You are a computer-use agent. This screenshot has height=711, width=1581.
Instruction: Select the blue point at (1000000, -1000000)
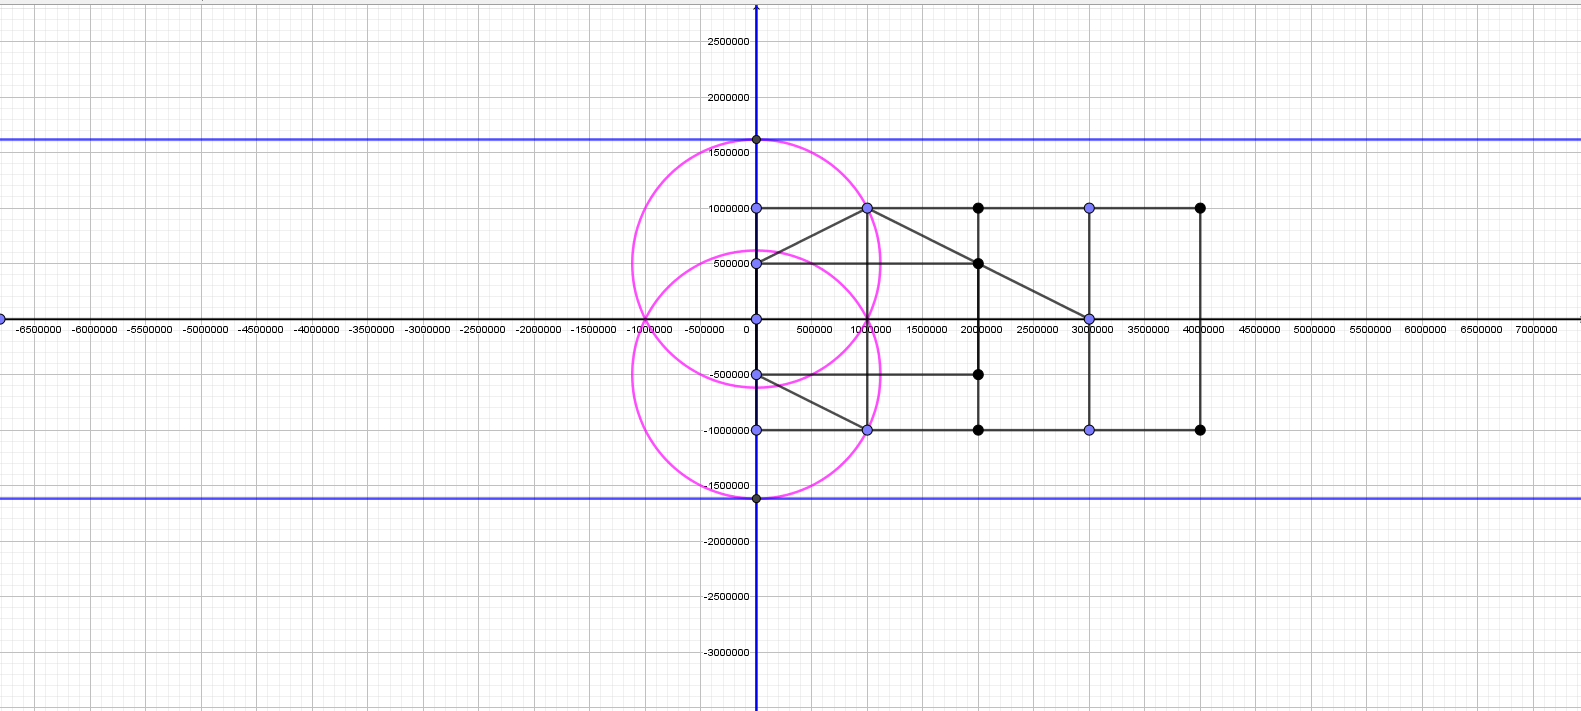point(867,430)
